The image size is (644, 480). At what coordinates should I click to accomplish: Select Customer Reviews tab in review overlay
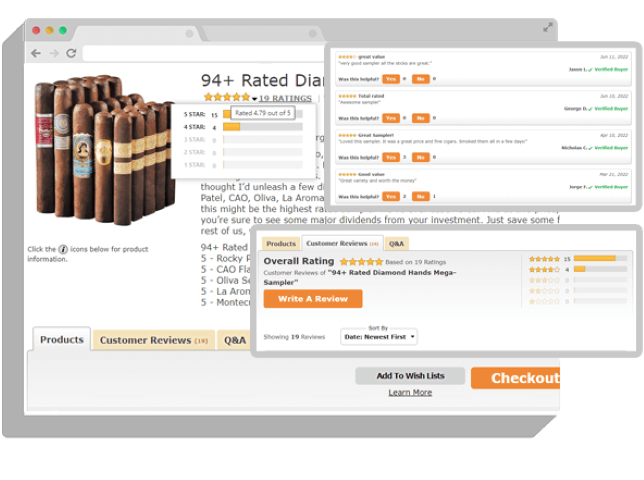343,243
